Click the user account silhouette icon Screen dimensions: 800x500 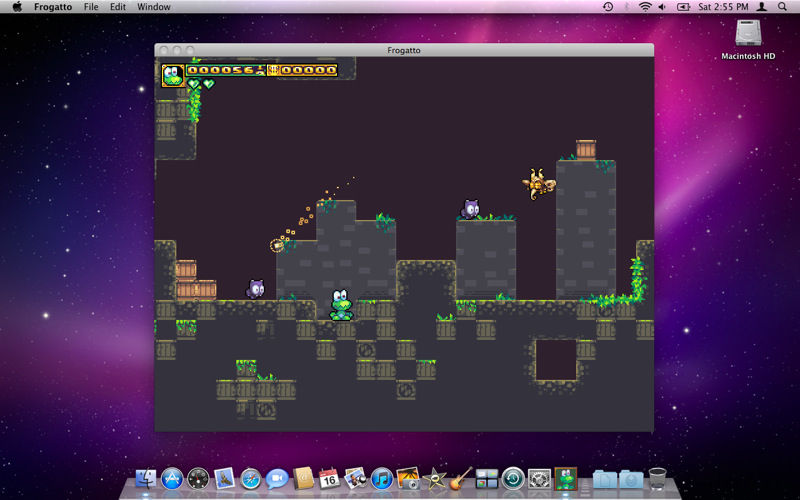click(x=762, y=7)
